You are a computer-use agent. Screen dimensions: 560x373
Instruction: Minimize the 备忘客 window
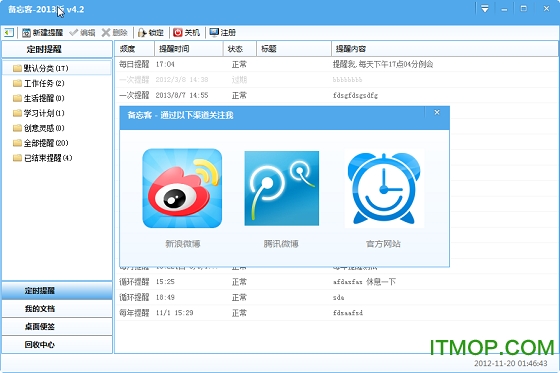pyautogui.click(x=504, y=9)
